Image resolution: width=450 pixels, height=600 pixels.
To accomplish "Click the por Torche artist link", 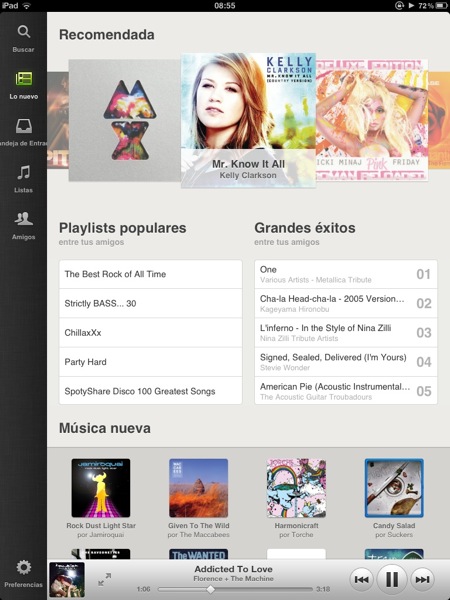I will point(296,535).
